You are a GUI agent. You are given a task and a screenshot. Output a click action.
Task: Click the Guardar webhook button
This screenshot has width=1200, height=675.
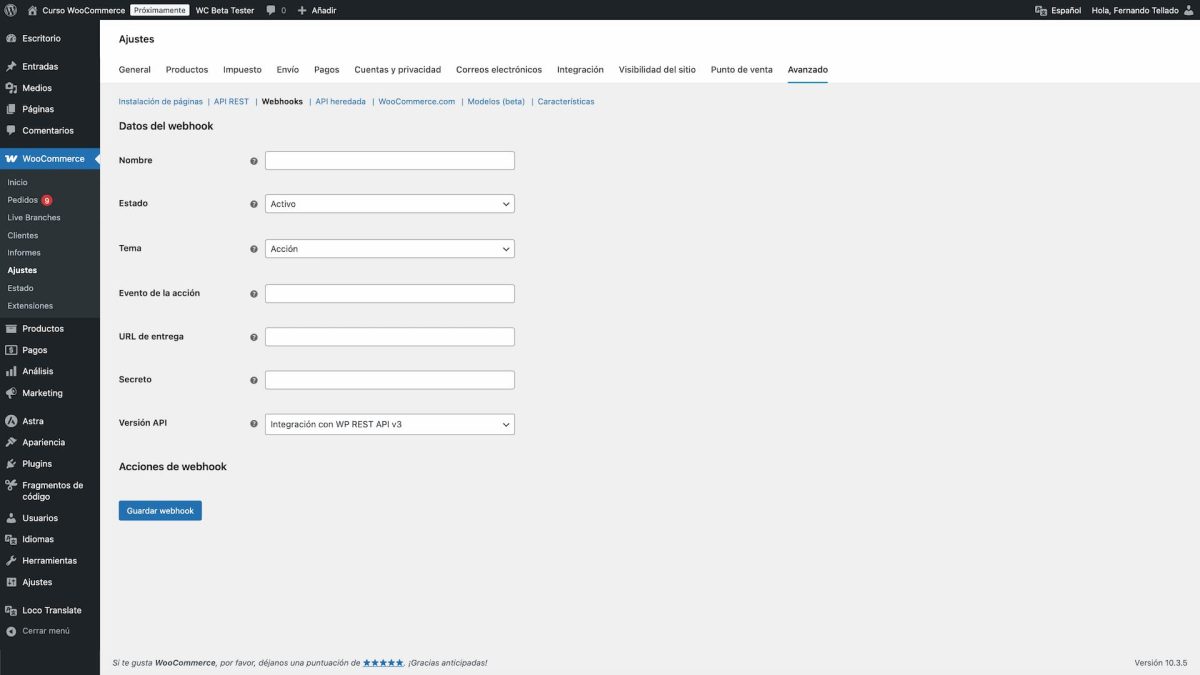click(160, 510)
